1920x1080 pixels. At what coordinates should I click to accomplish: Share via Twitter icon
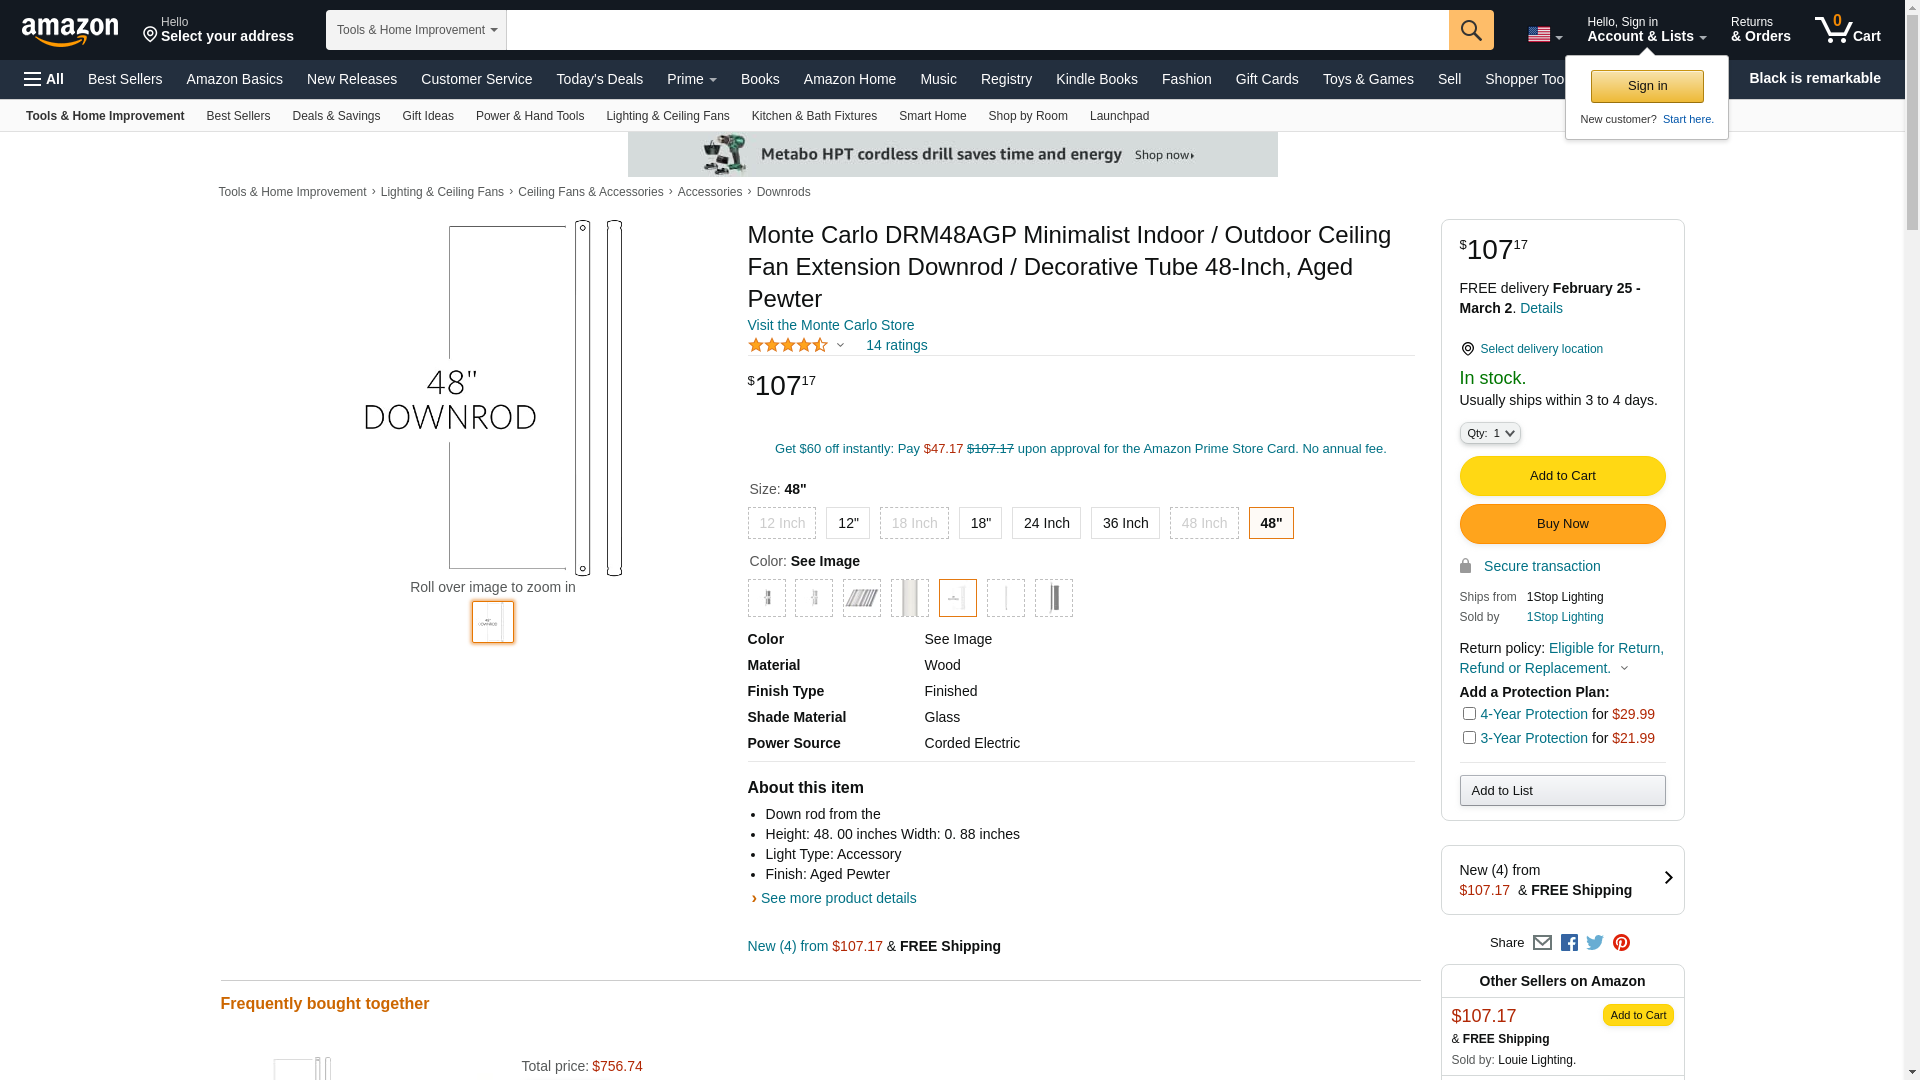click(1595, 943)
